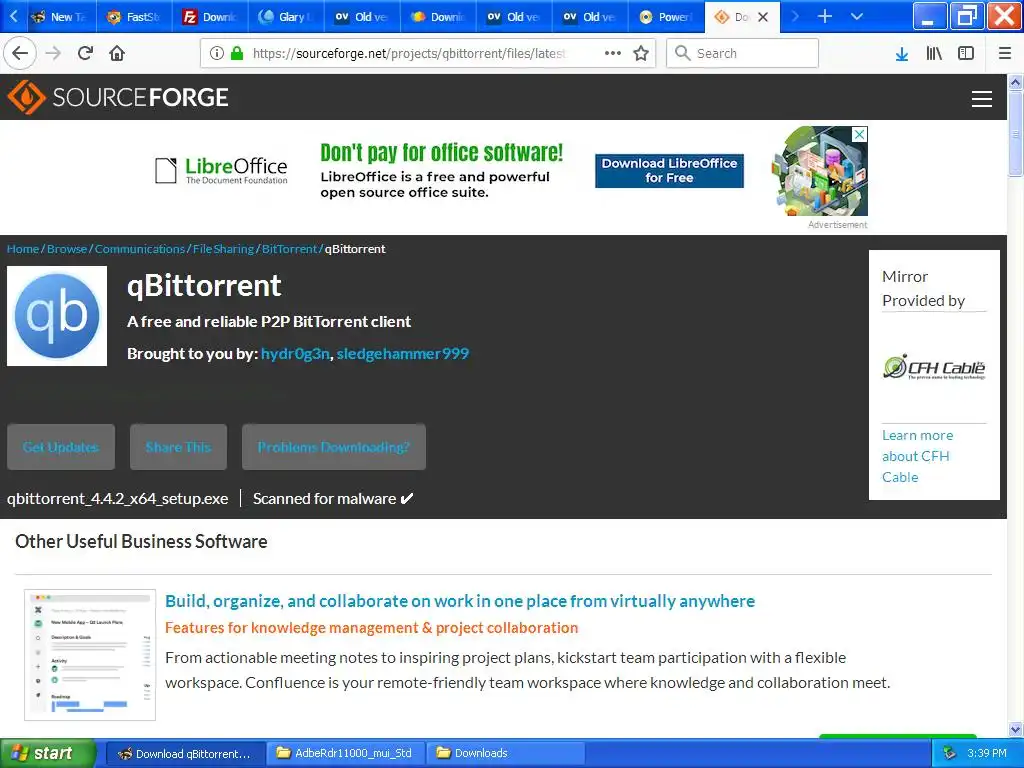Open the File Sharing breadcrumb link

coord(223,249)
